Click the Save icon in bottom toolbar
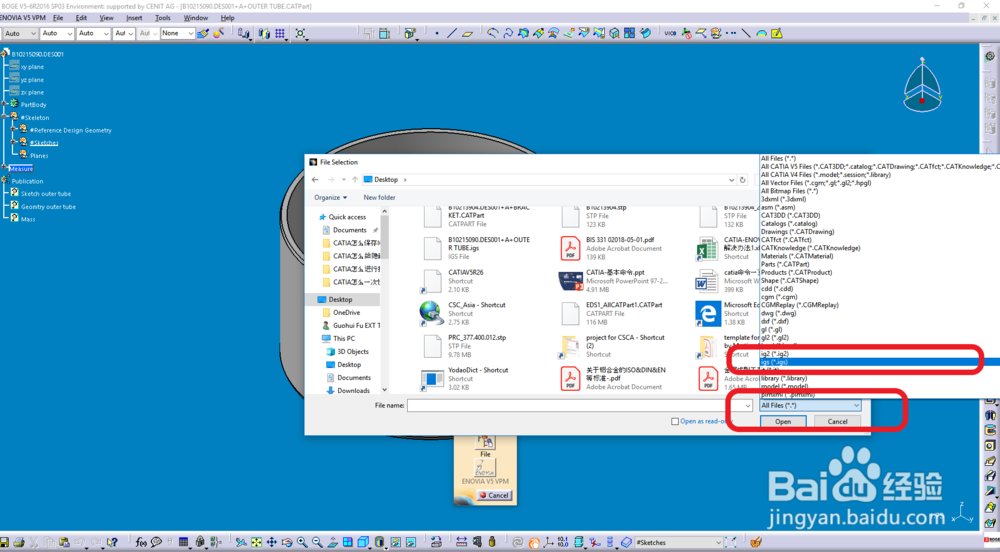This screenshot has height=552, width=1000. coord(5,542)
